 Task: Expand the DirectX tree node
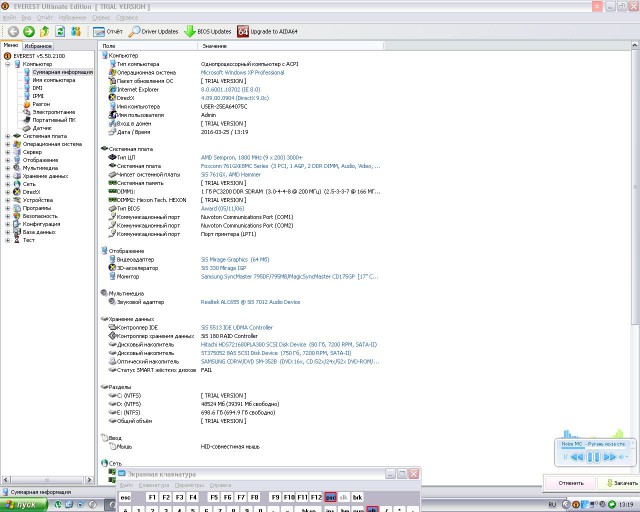click(7, 192)
